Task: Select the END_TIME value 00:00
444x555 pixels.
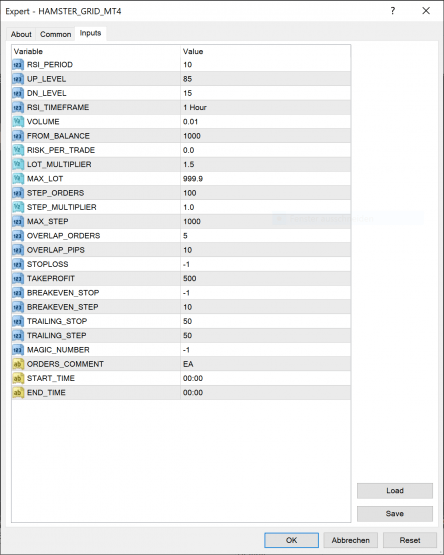Action: [x=193, y=393]
